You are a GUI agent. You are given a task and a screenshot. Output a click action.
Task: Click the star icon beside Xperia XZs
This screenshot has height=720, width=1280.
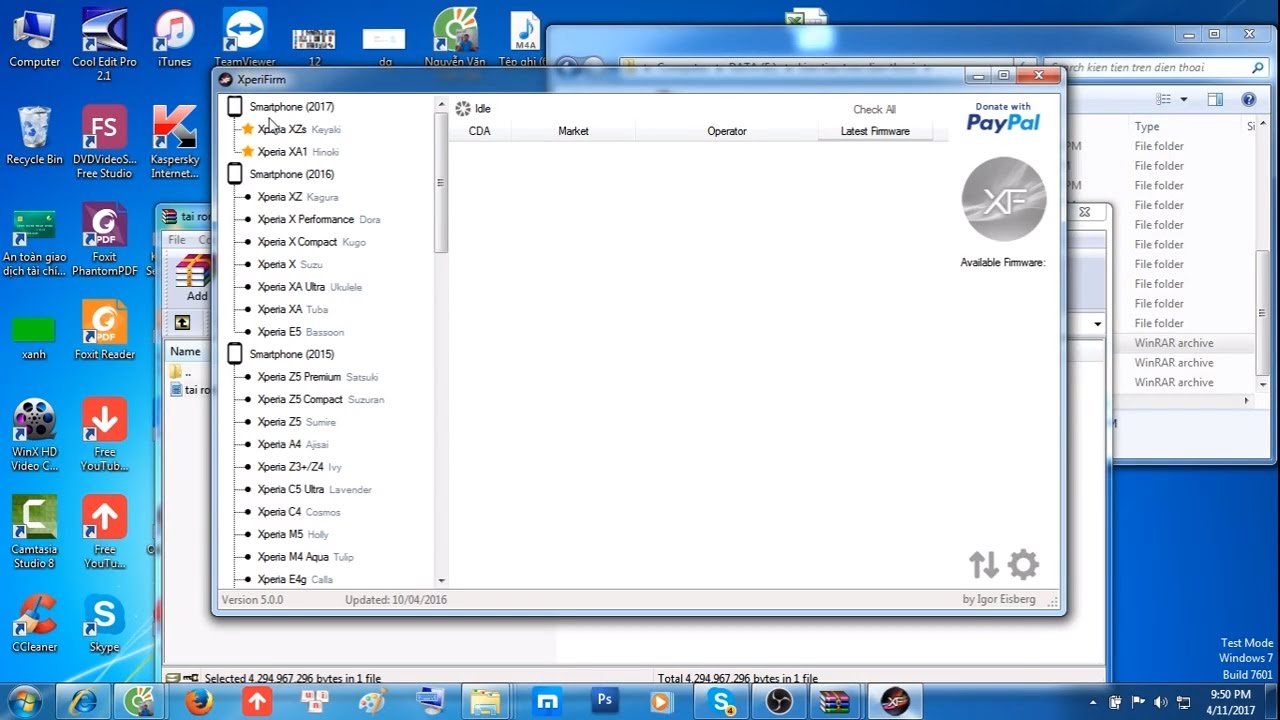(x=248, y=129)
